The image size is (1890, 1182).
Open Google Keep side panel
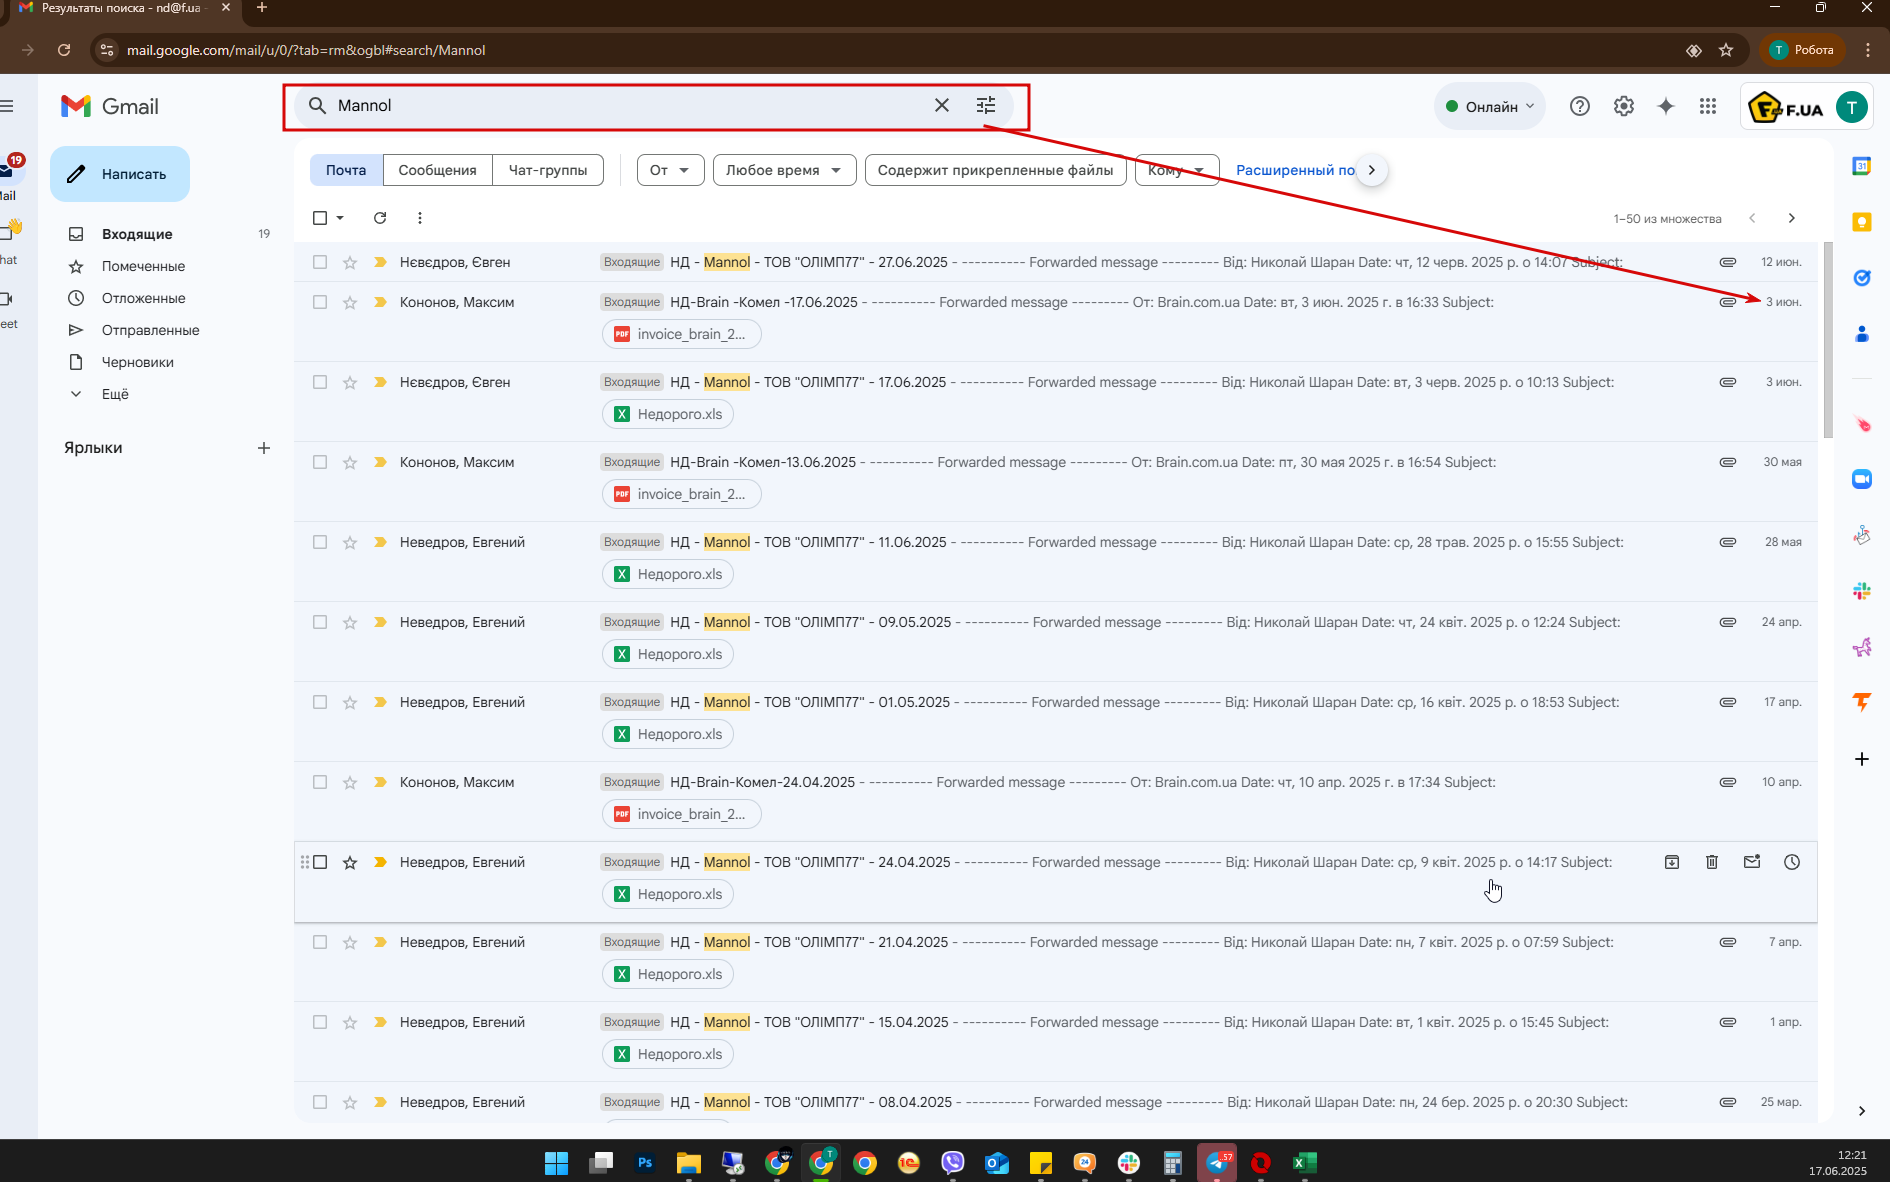tap(1862, 222)
